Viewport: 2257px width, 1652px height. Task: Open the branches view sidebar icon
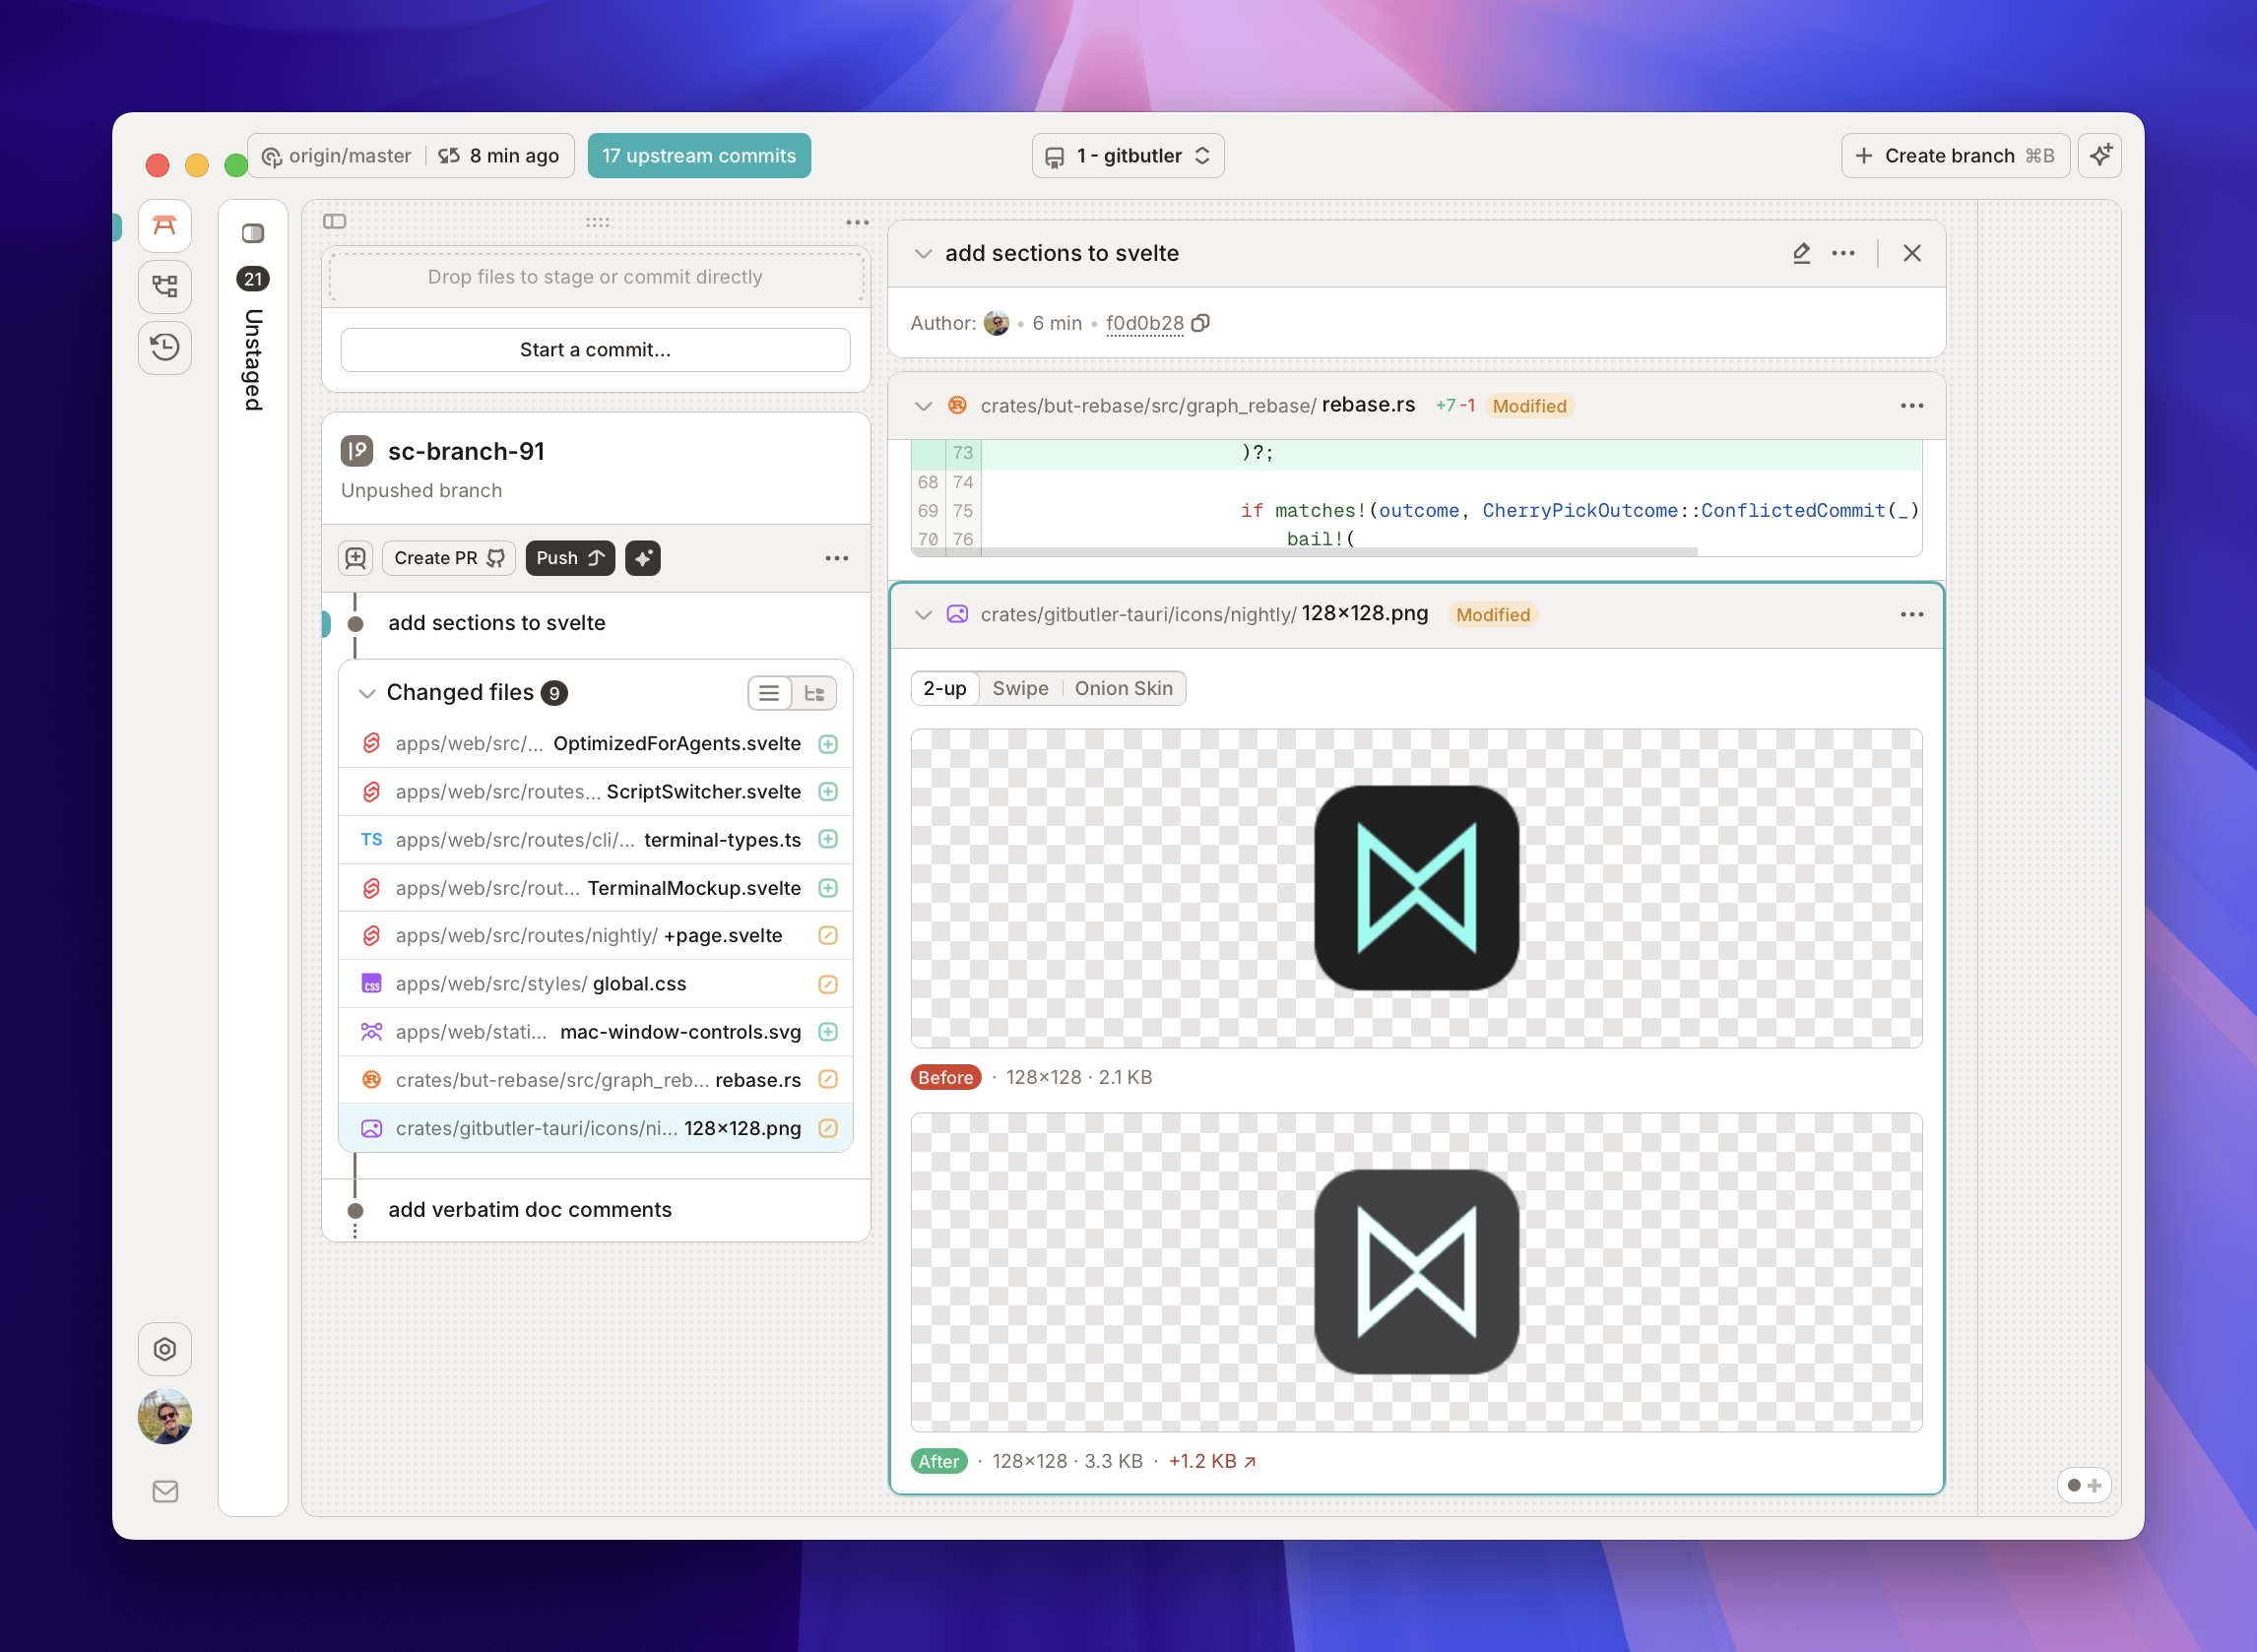tap(165, 287)
